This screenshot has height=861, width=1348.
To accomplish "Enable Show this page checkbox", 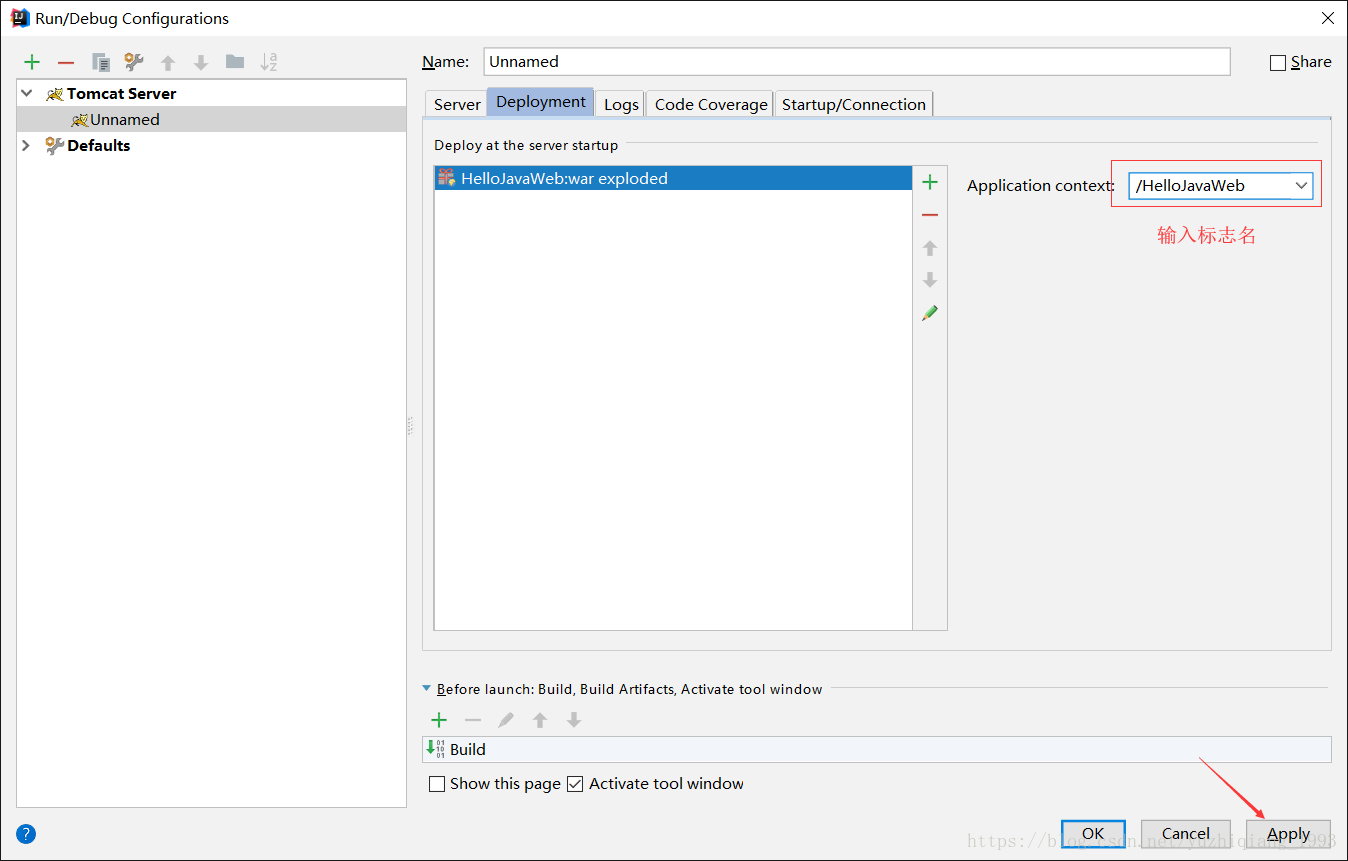I will [x=437, y=784].
